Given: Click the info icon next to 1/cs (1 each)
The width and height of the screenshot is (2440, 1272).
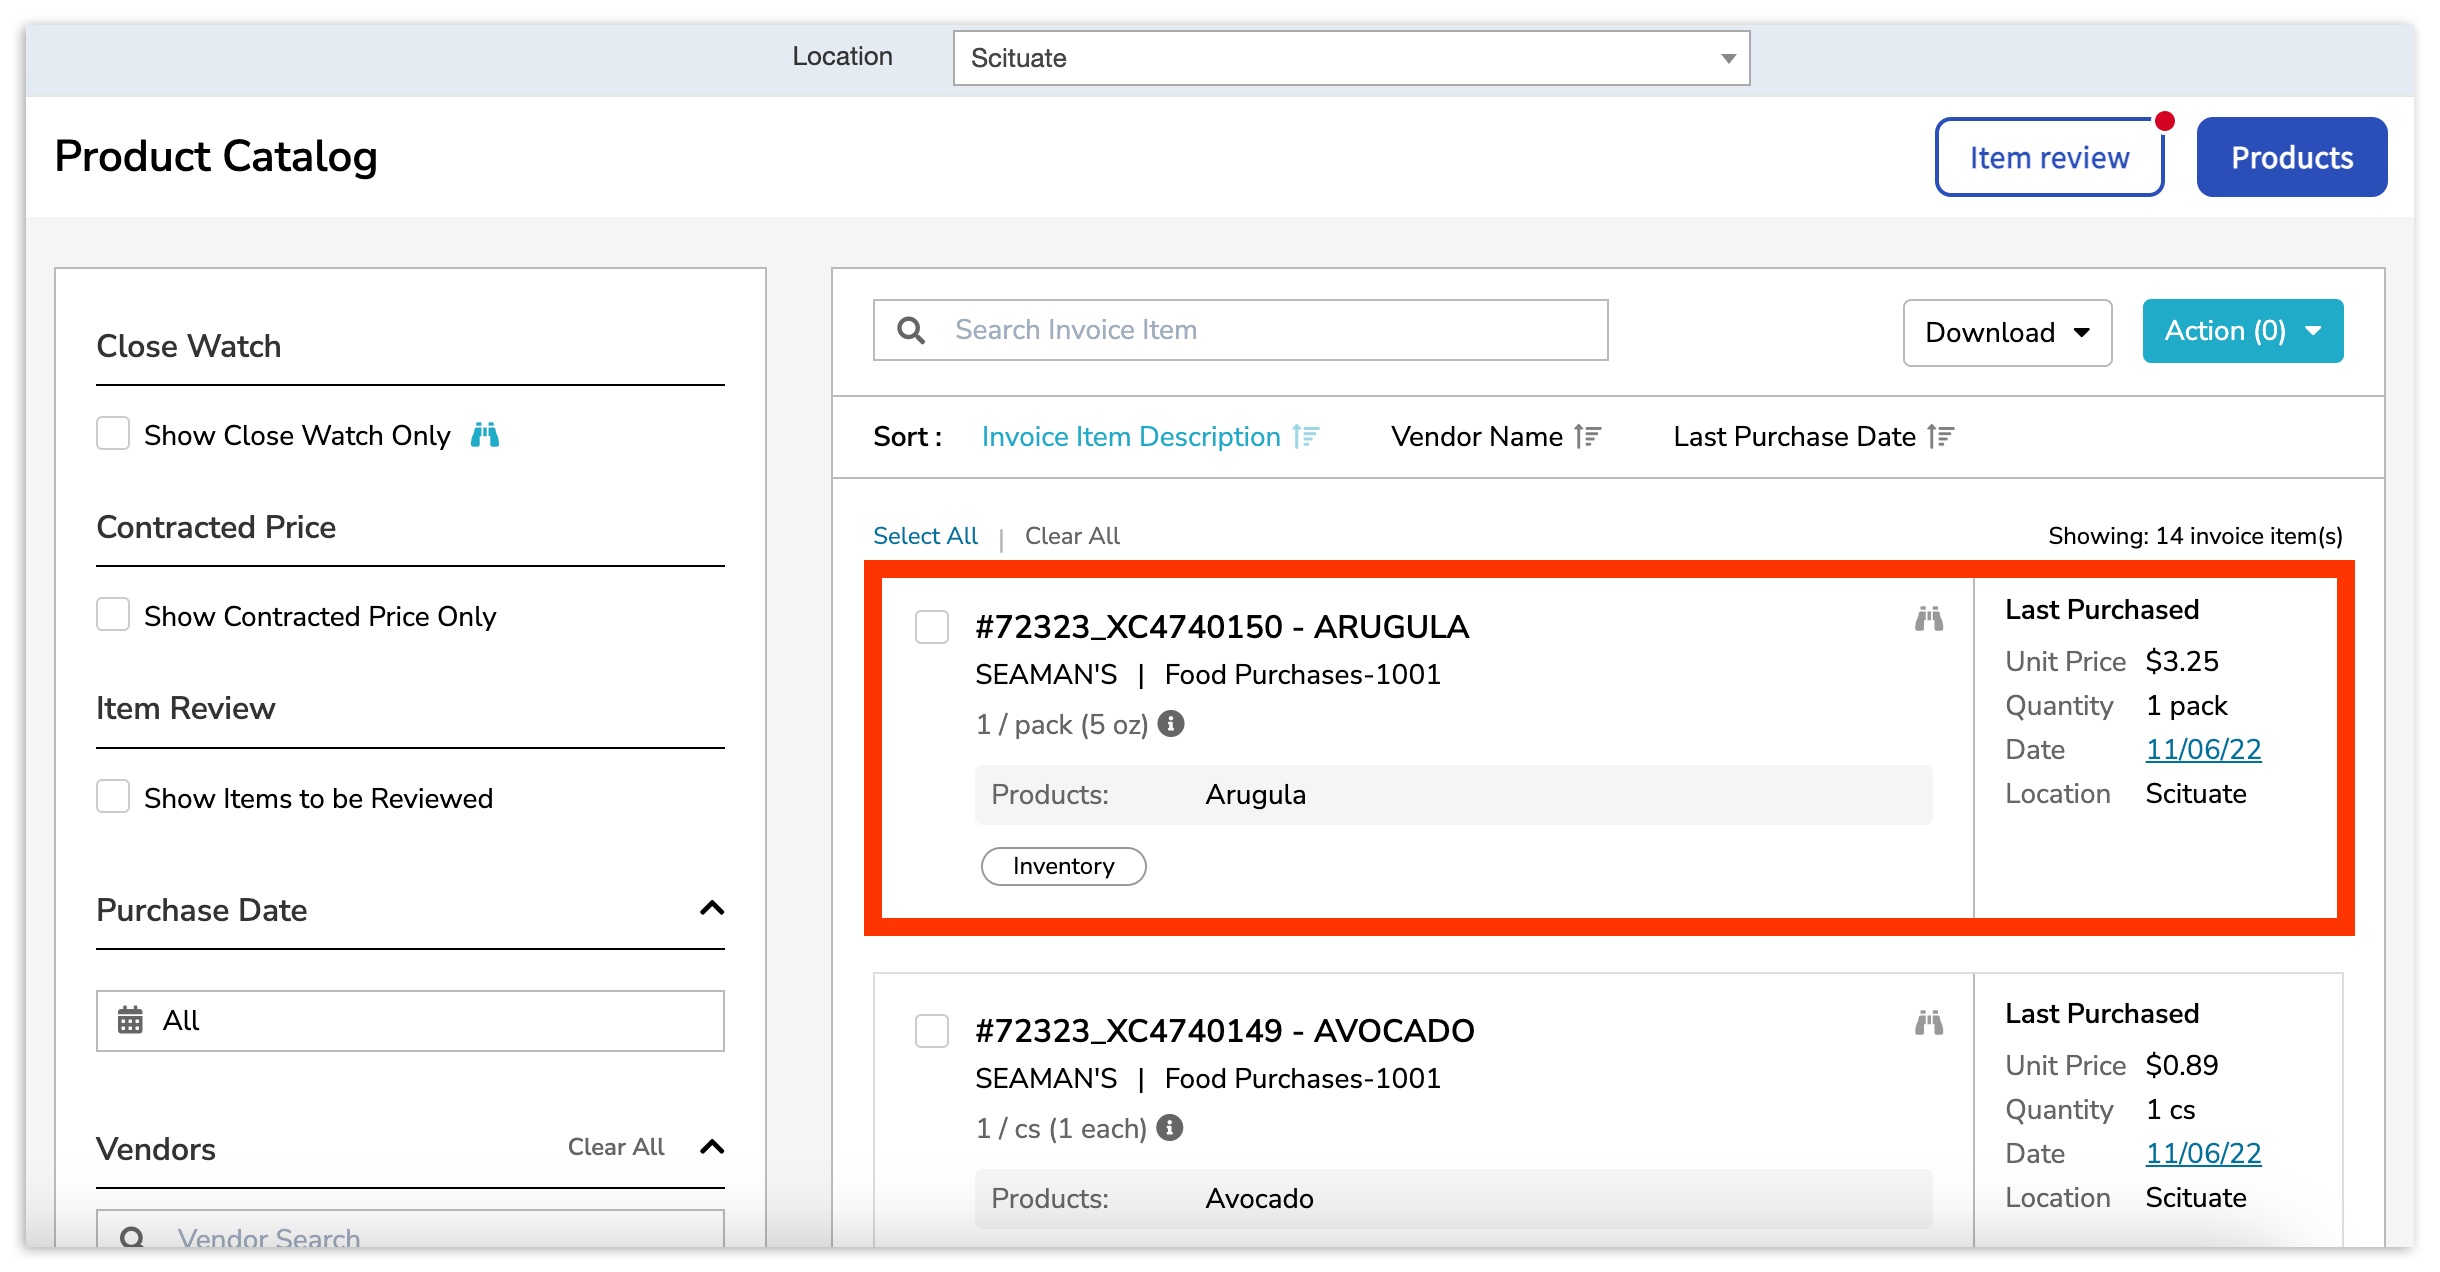Looking at the screenshot, I should 1171,1128.
